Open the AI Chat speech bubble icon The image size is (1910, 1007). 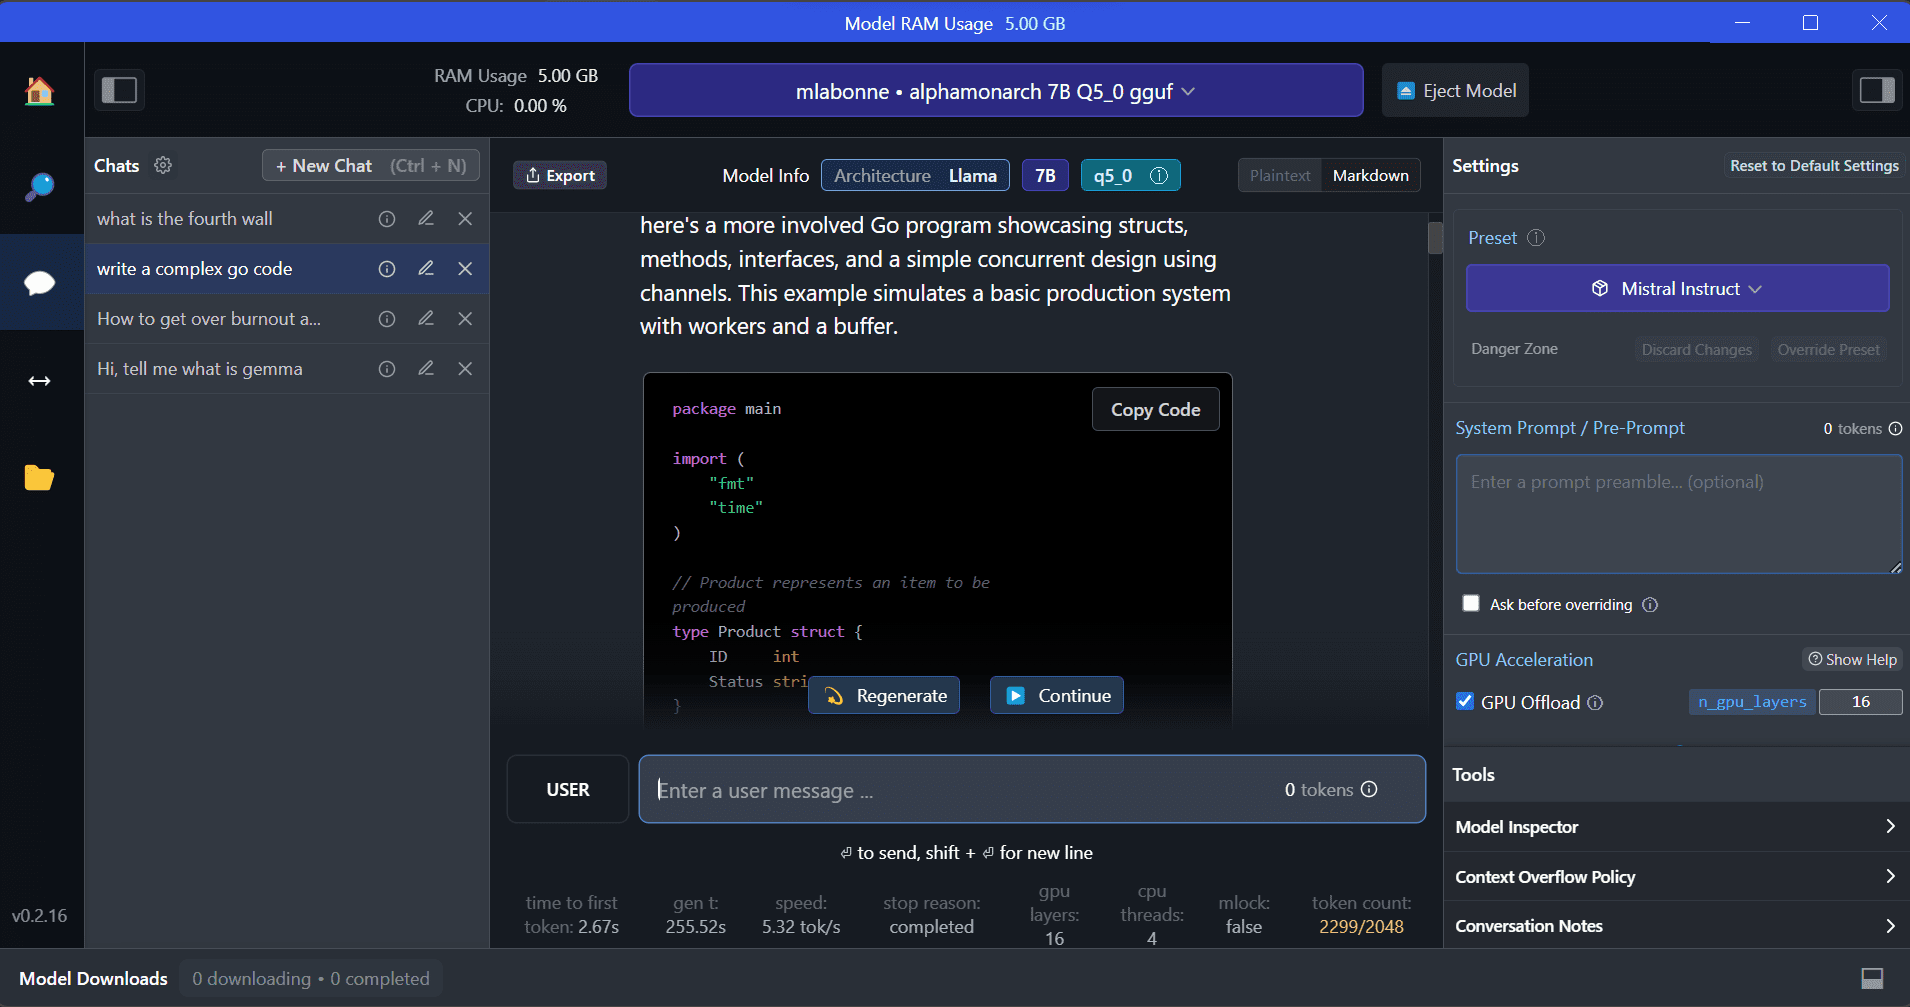click(40, 283)
